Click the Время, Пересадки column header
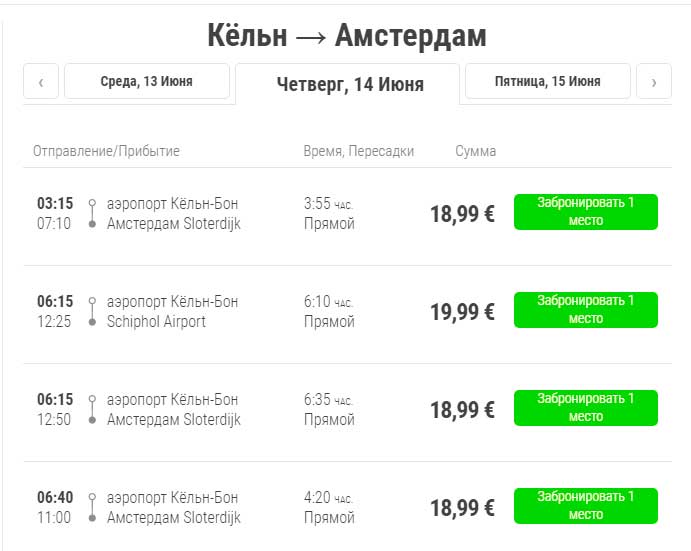This screenshot has width=691, height=551. coord(358,151)
